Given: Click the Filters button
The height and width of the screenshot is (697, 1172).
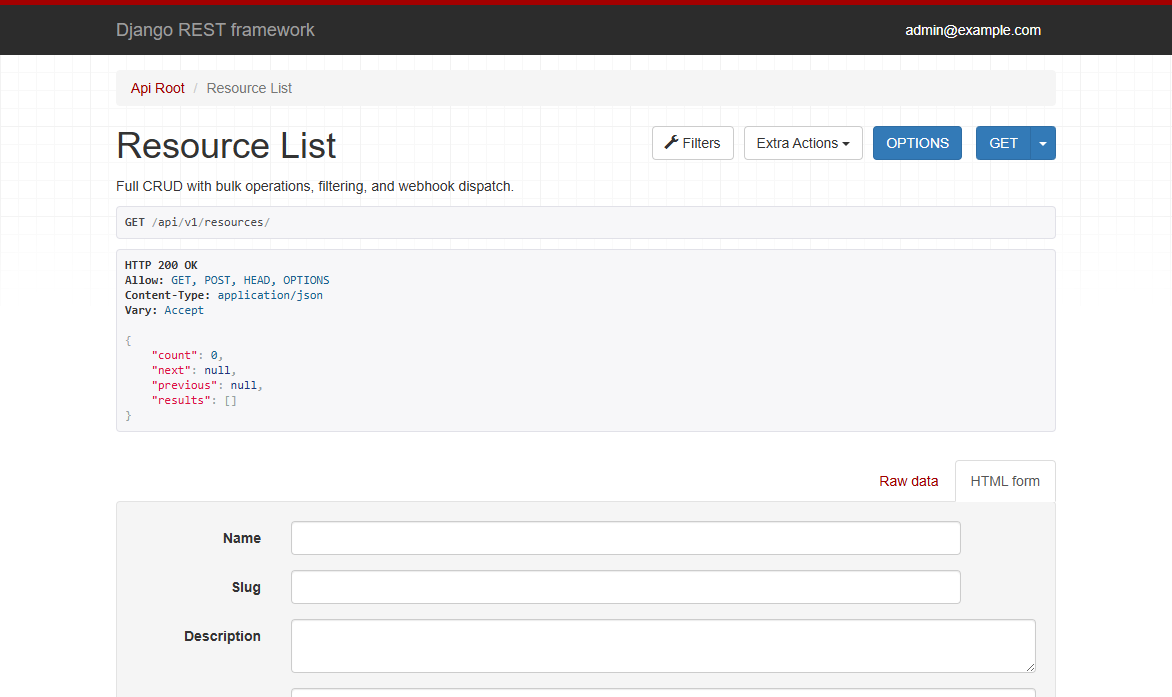Looking at the screenshot, I should point(692,143).
